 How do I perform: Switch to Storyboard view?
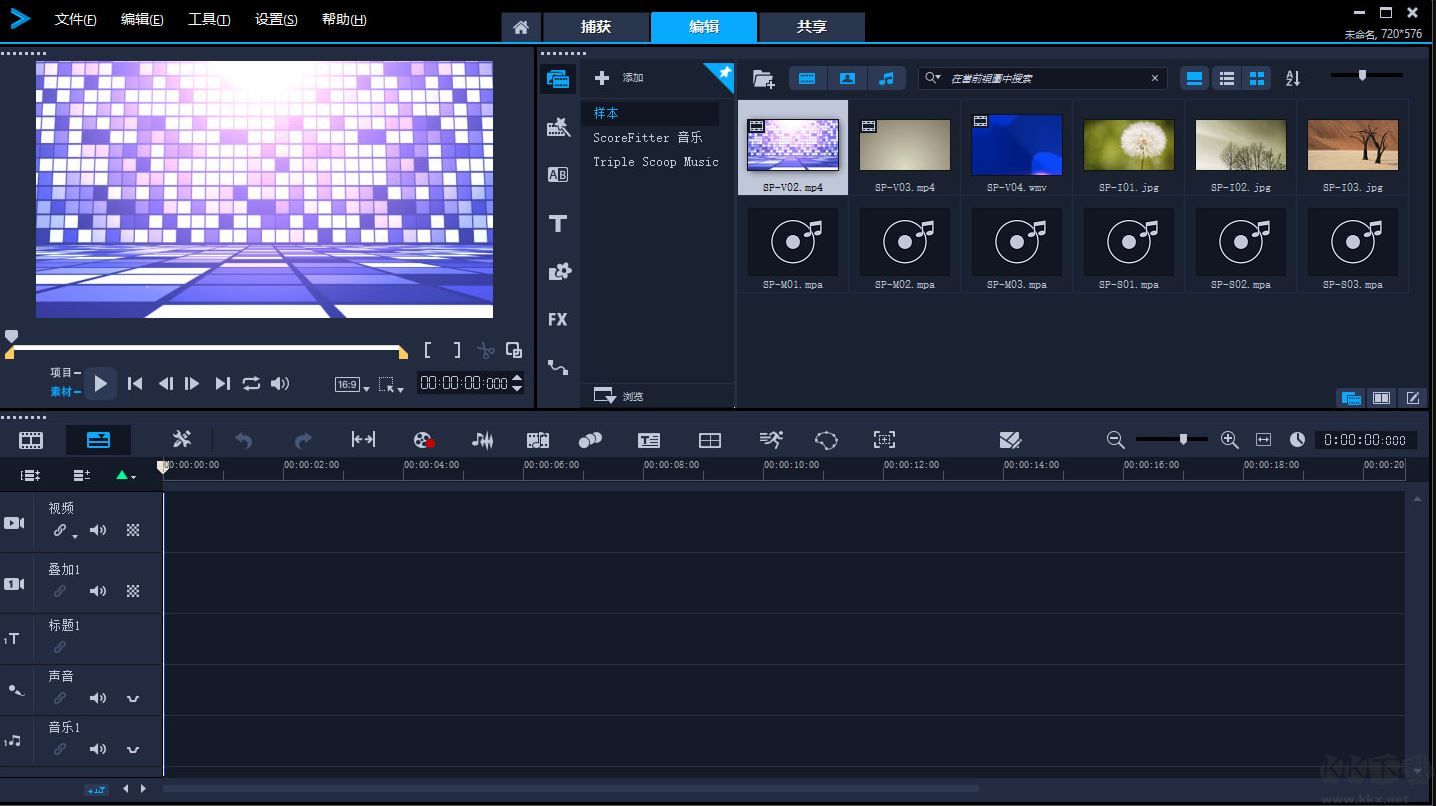31,440
